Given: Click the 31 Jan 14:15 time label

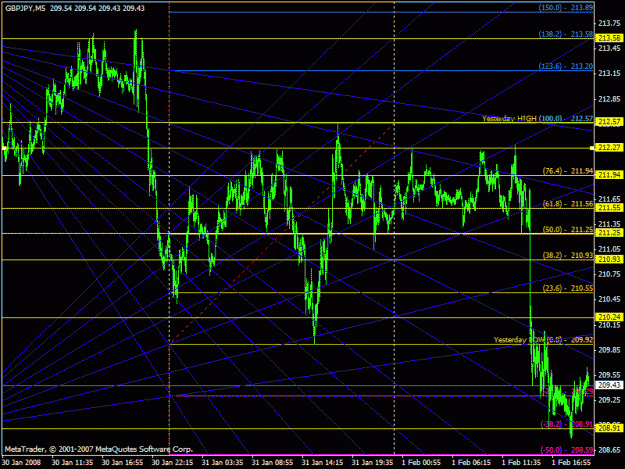Looking at the screenshot, I should [322, 462].
